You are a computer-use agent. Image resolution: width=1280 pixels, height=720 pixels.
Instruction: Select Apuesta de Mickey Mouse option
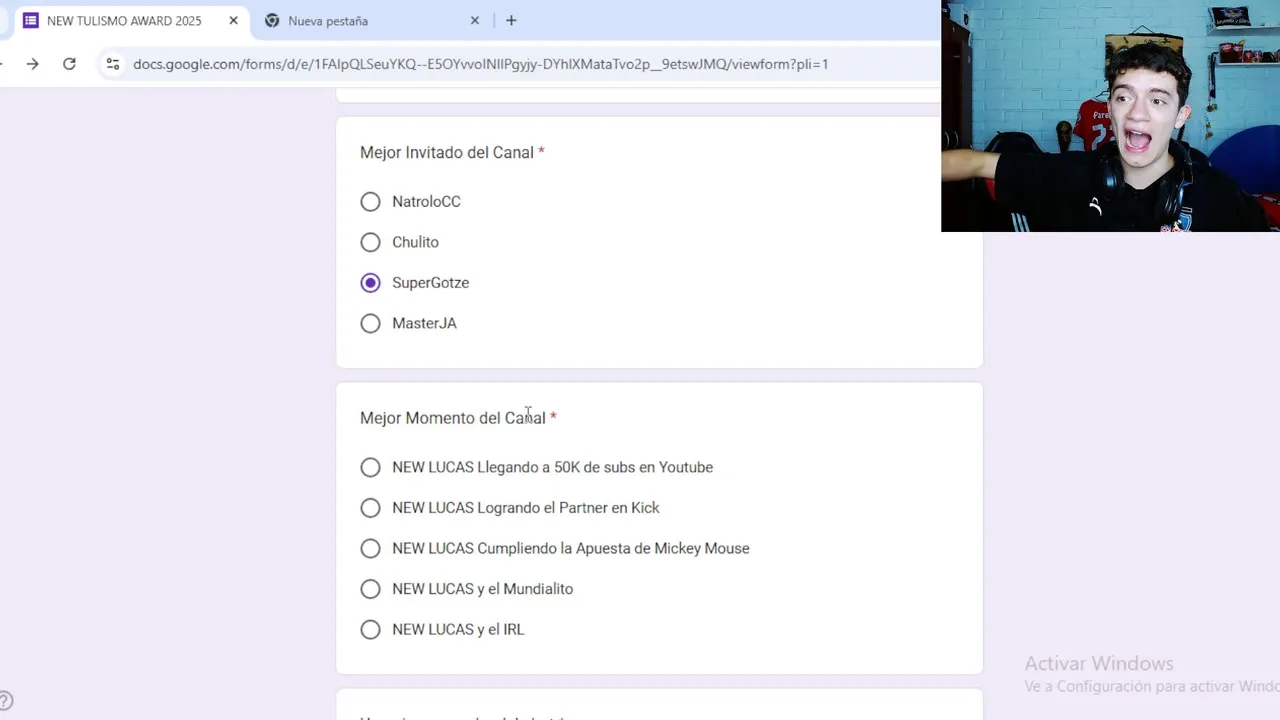(371, 548)
